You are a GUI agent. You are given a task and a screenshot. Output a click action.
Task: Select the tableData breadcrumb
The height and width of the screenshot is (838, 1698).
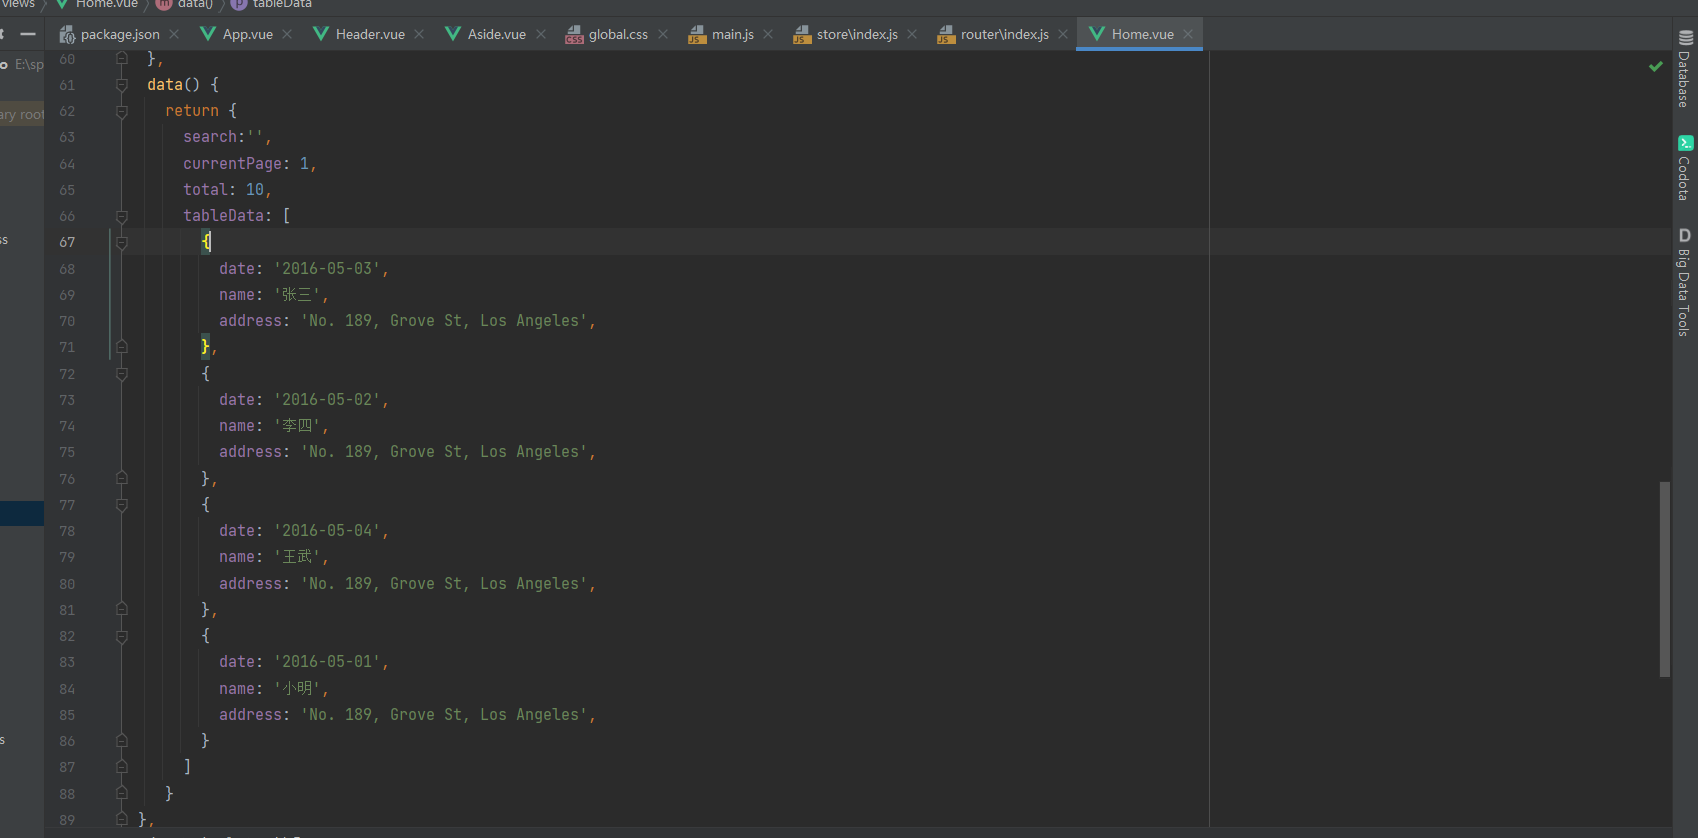[x=272, y=4]
